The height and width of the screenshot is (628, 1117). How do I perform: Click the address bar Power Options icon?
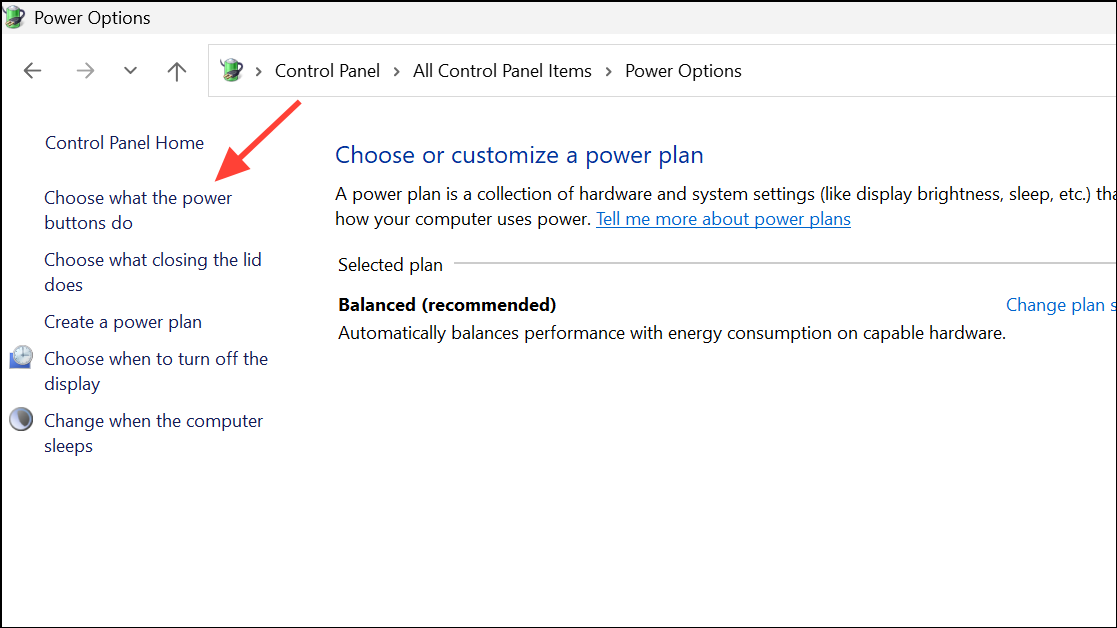click(x=232, y=71)
